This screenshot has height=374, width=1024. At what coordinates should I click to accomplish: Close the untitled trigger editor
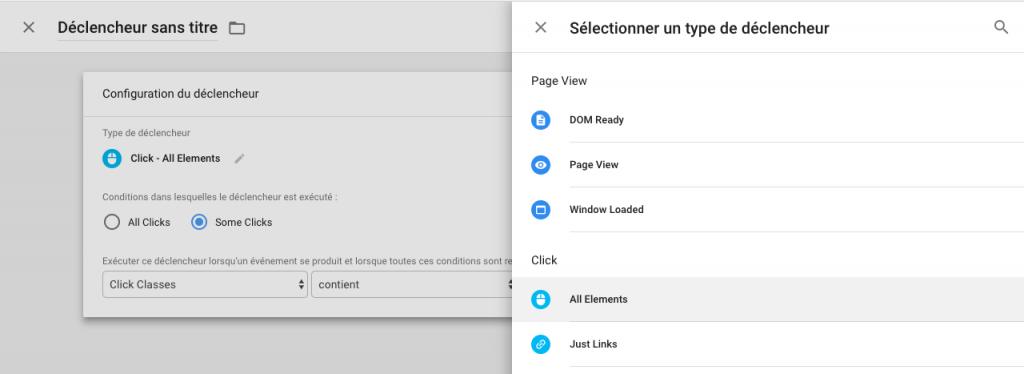[x=29, y=27]
